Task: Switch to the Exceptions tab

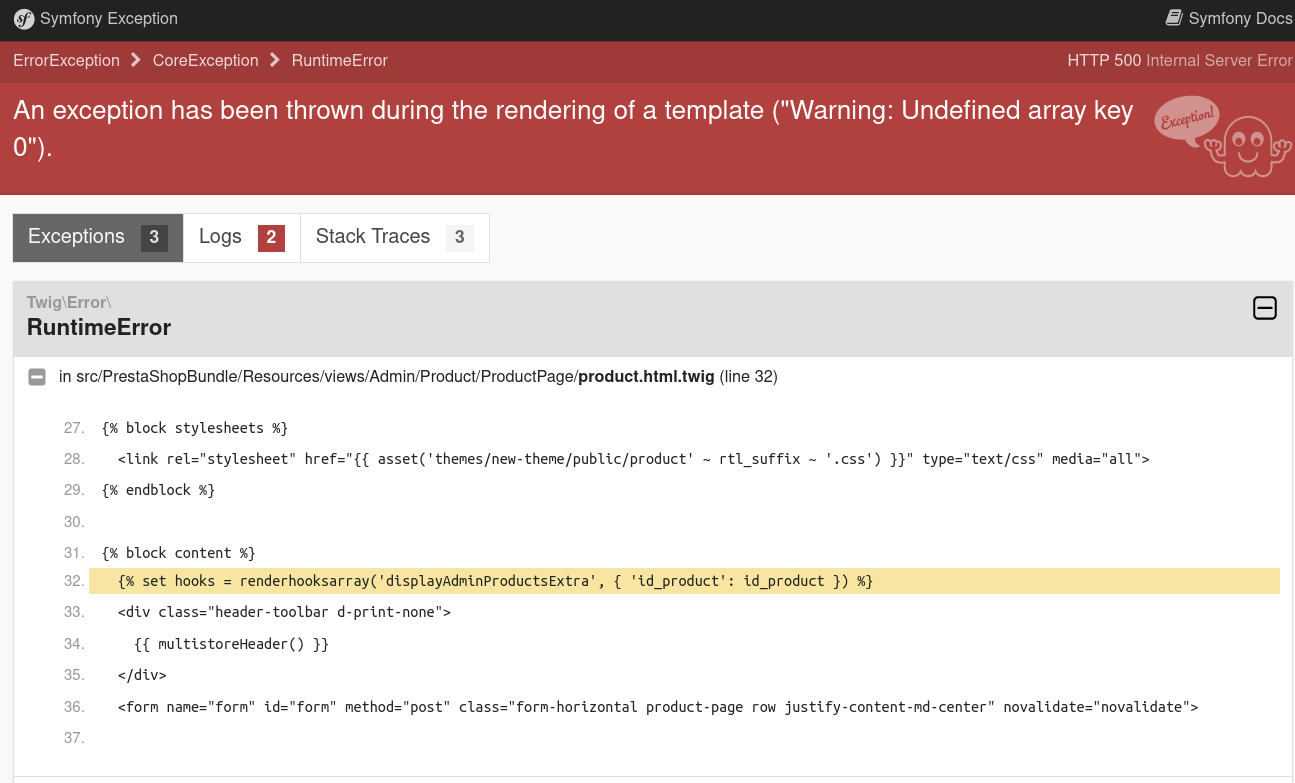Action: tap(97, 237)
